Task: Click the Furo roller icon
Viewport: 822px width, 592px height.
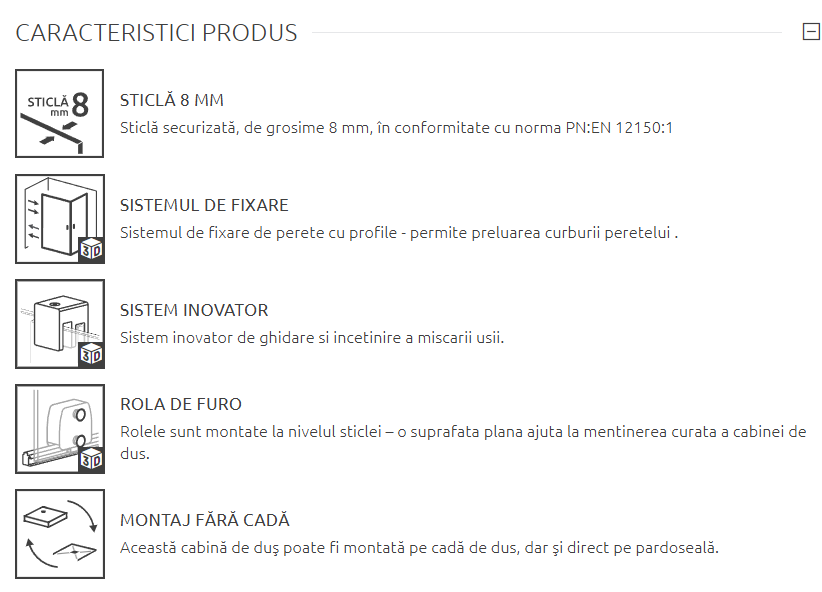Action: (x=60, y=428)
